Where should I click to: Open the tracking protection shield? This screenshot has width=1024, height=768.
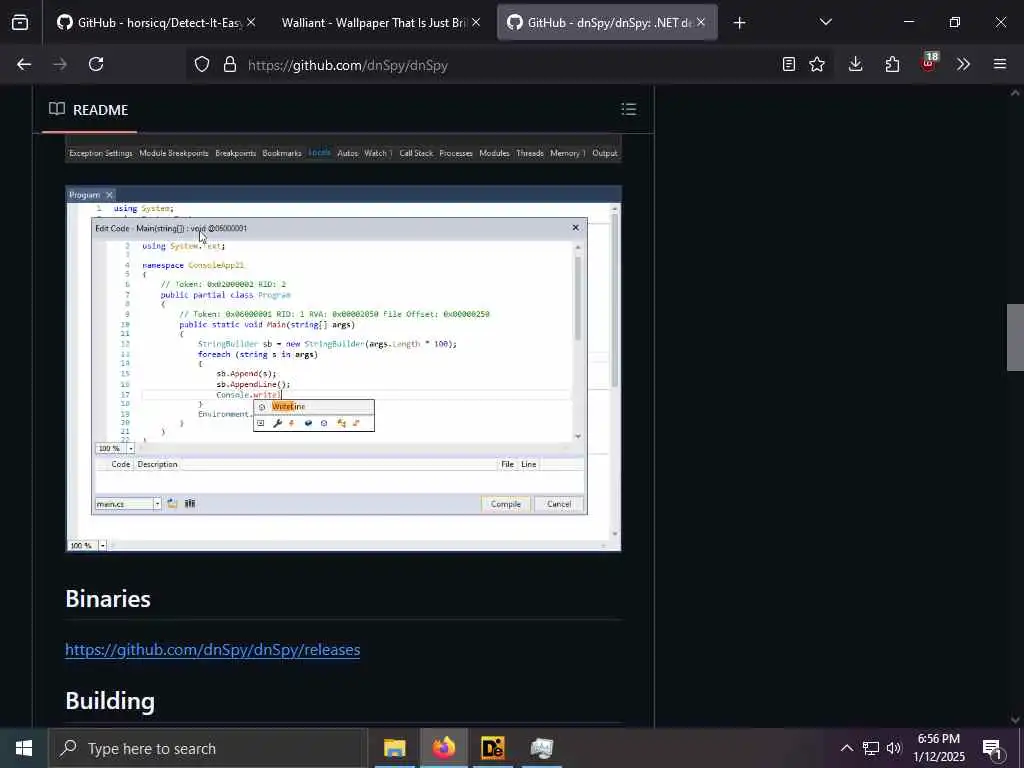[x=202, y=65]
